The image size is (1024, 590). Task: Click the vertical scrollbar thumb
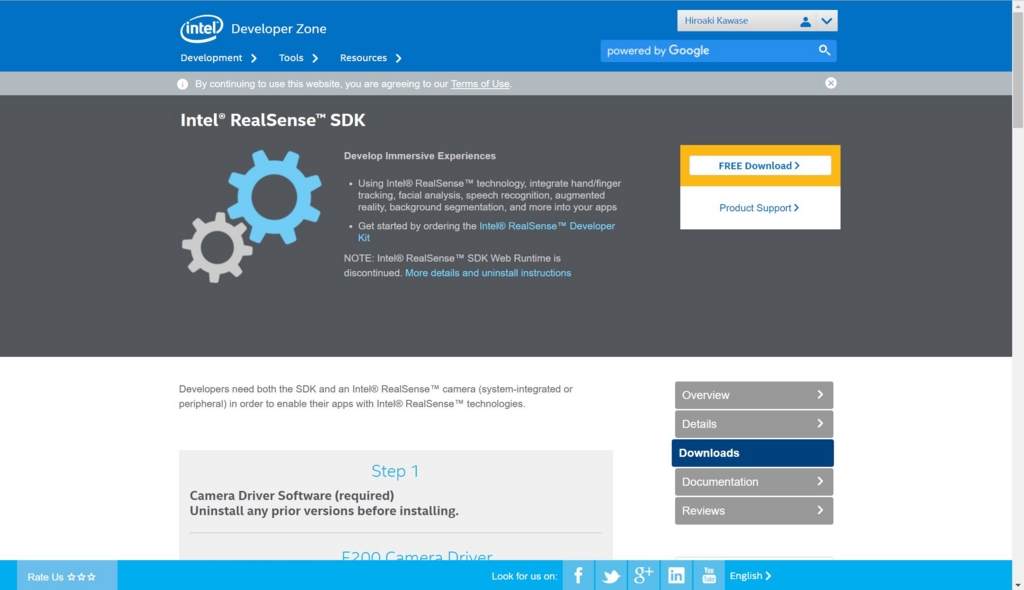1018,69
